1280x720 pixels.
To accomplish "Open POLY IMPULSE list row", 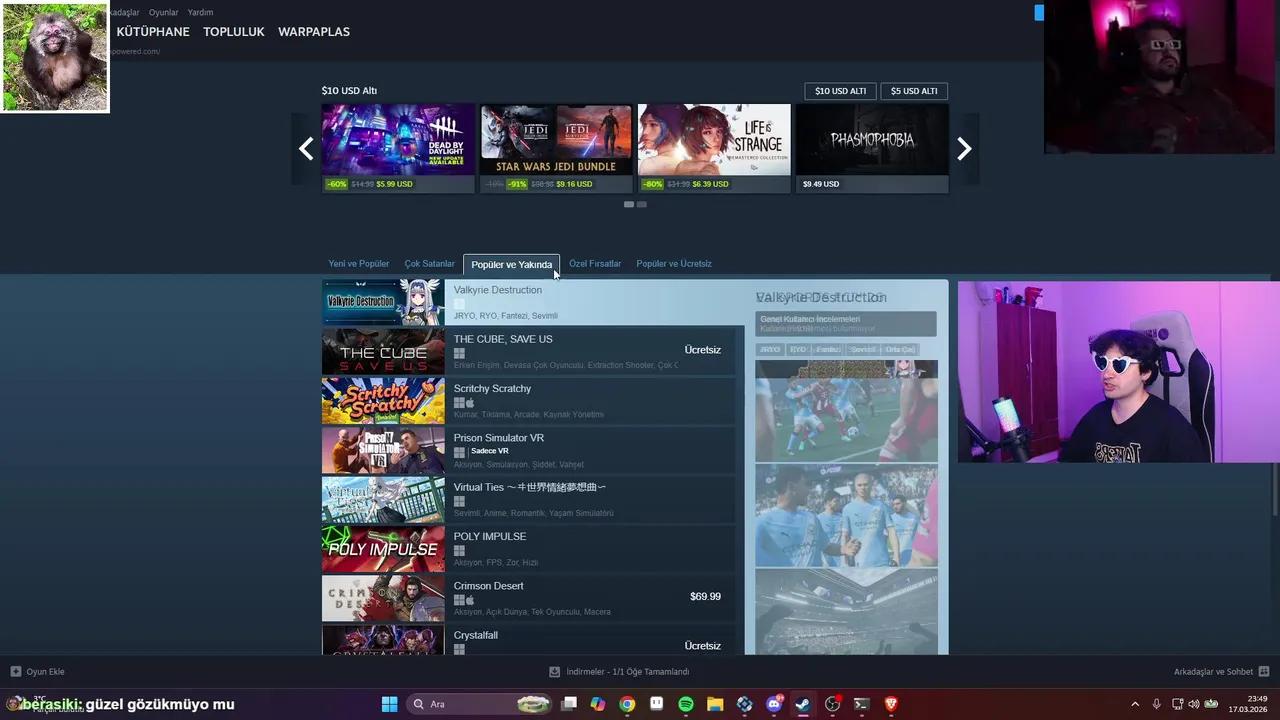I will pos(528,549).
